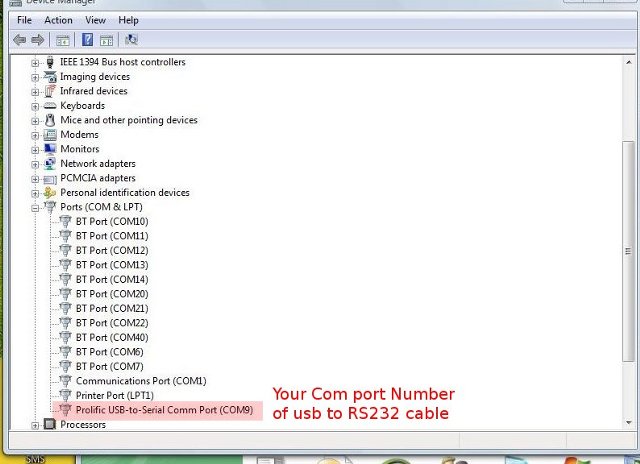Screen dimensions: 640x464
Task: Click the Forward arrow in the toolbar
Action: click(x=38, y=40)
